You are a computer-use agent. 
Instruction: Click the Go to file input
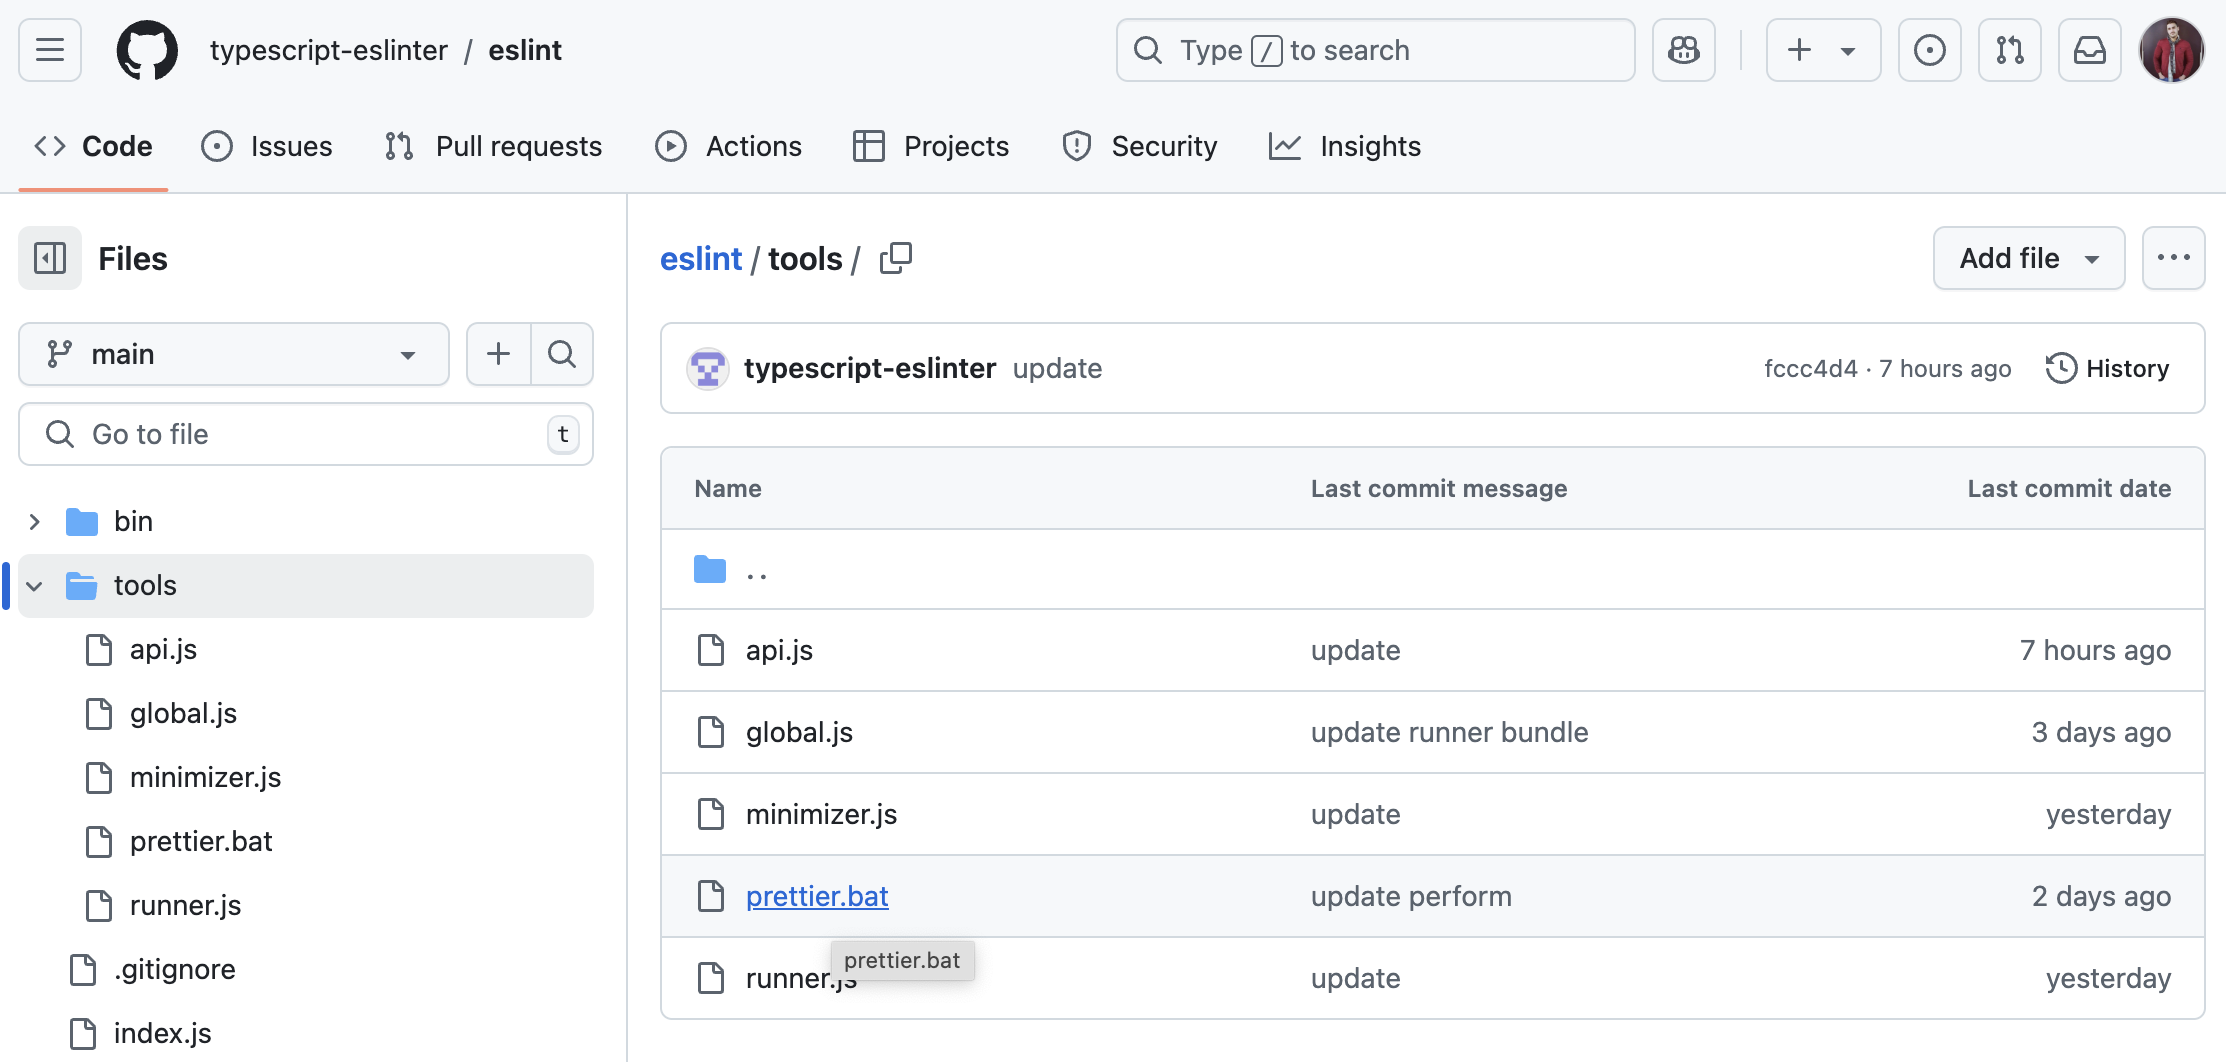(x=305, y=434)
